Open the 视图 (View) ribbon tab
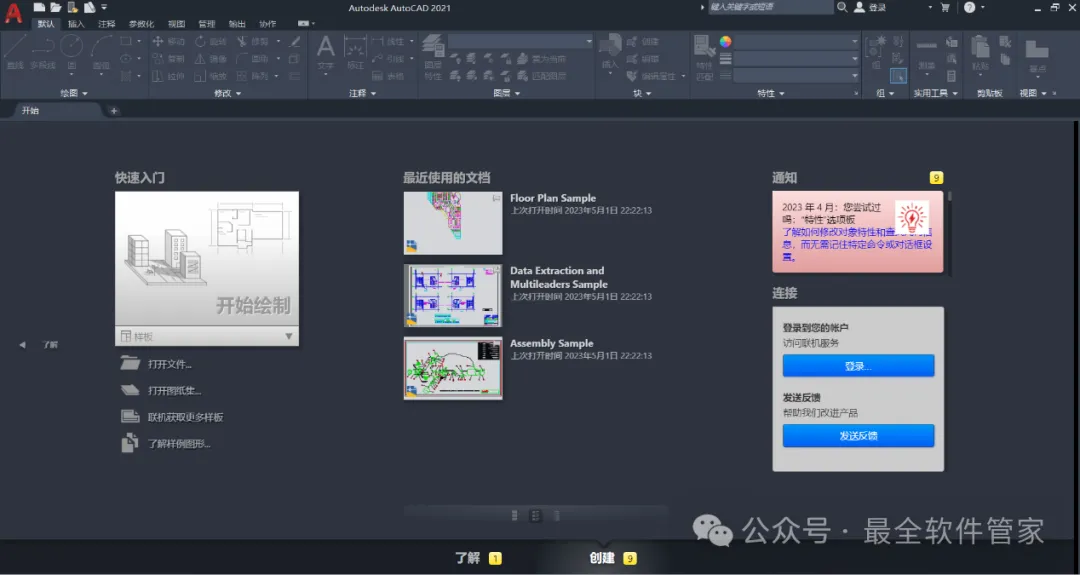 176,23
